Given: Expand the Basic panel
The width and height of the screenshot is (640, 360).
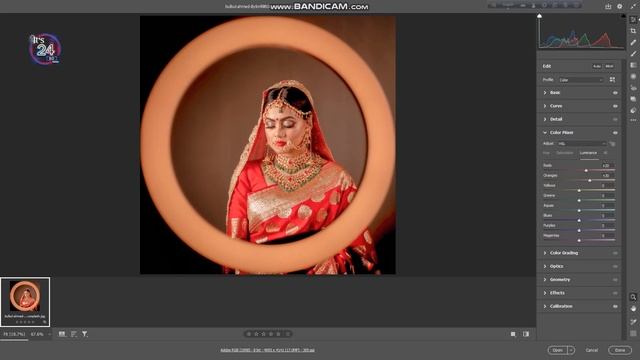Looking at the screenshot, I should click(x=545, y=93).
